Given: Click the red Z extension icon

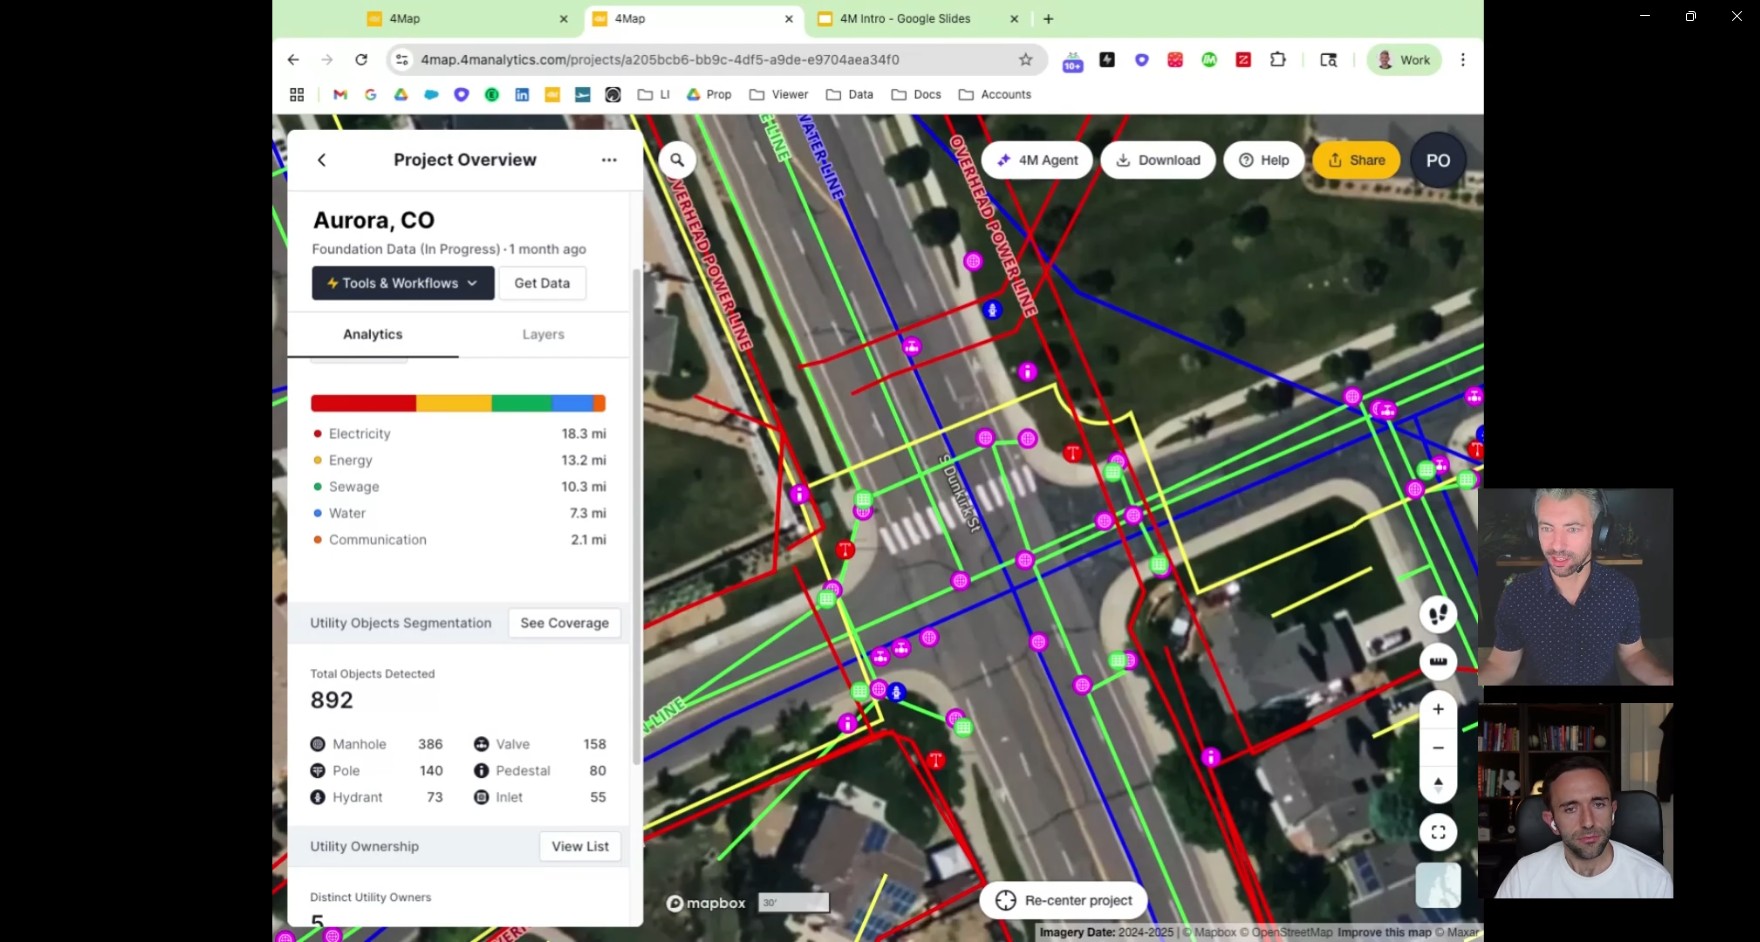Looking at the screenshot, I should point(1243,60).
